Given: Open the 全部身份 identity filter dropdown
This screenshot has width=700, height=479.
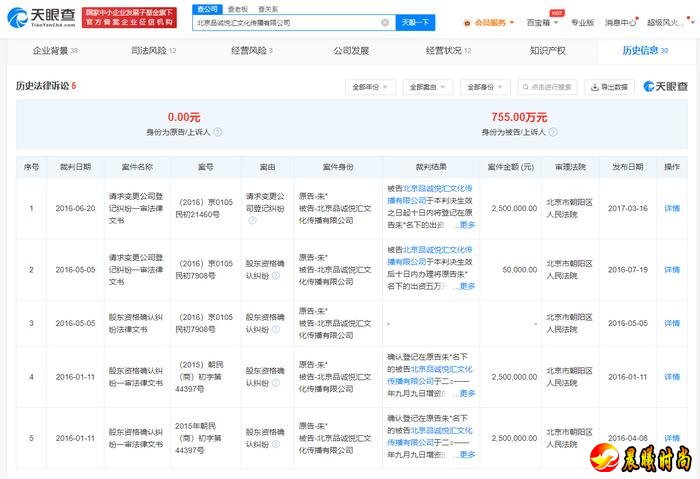Looking at the screenshot, I should coord(485,87).
